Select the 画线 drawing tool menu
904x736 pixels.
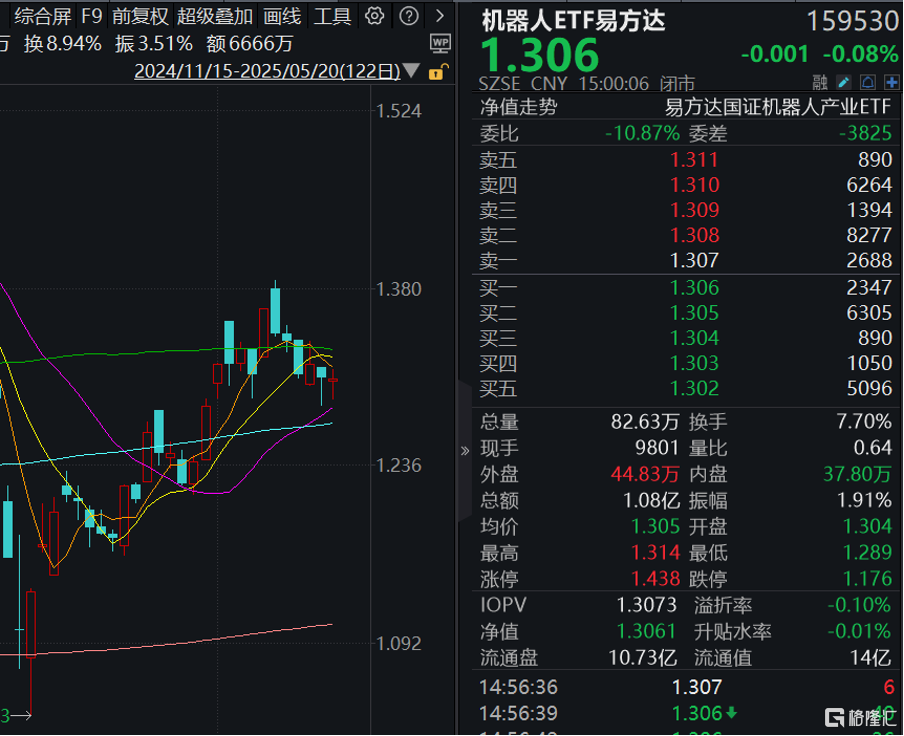[x=282, y=16]
